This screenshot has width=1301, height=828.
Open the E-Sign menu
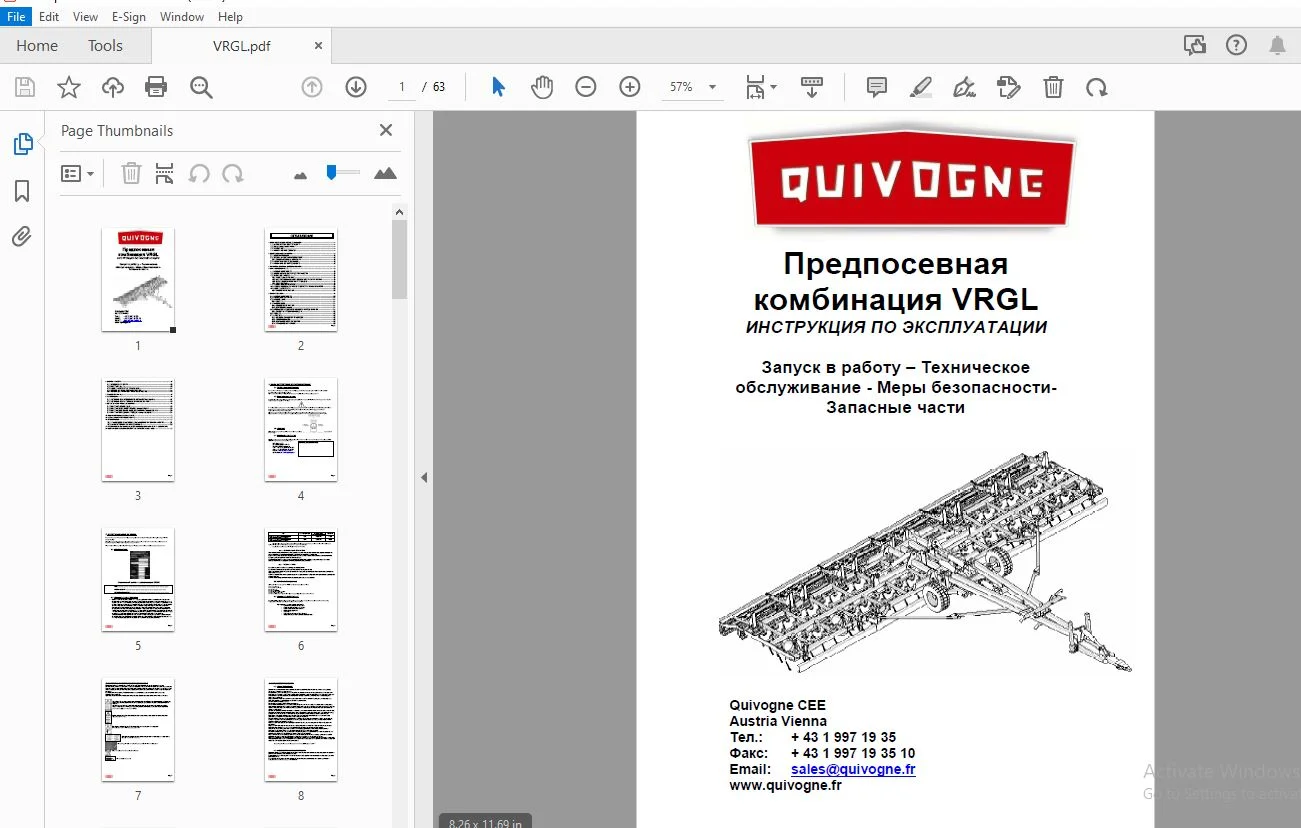130,17
